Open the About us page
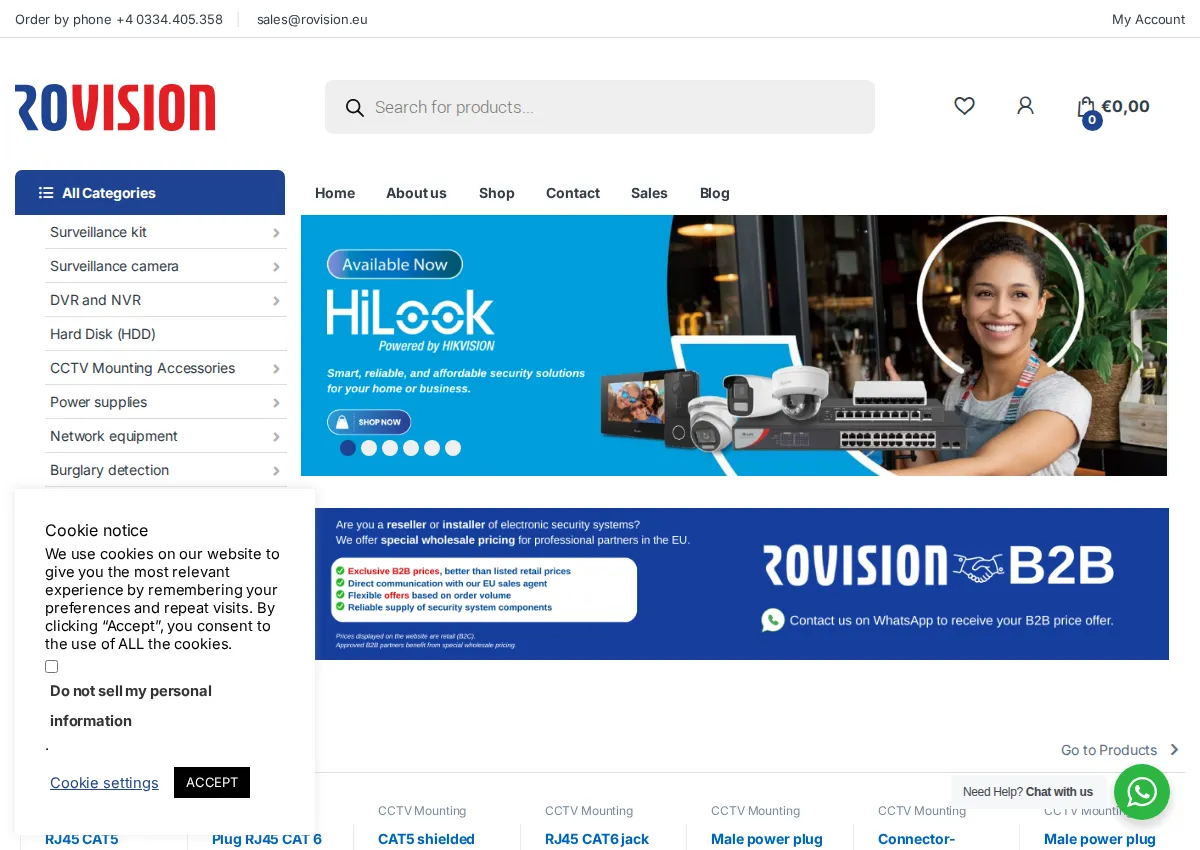This screenshot has height=850, width=1200. pyautogui.click(x=416, y=193)
